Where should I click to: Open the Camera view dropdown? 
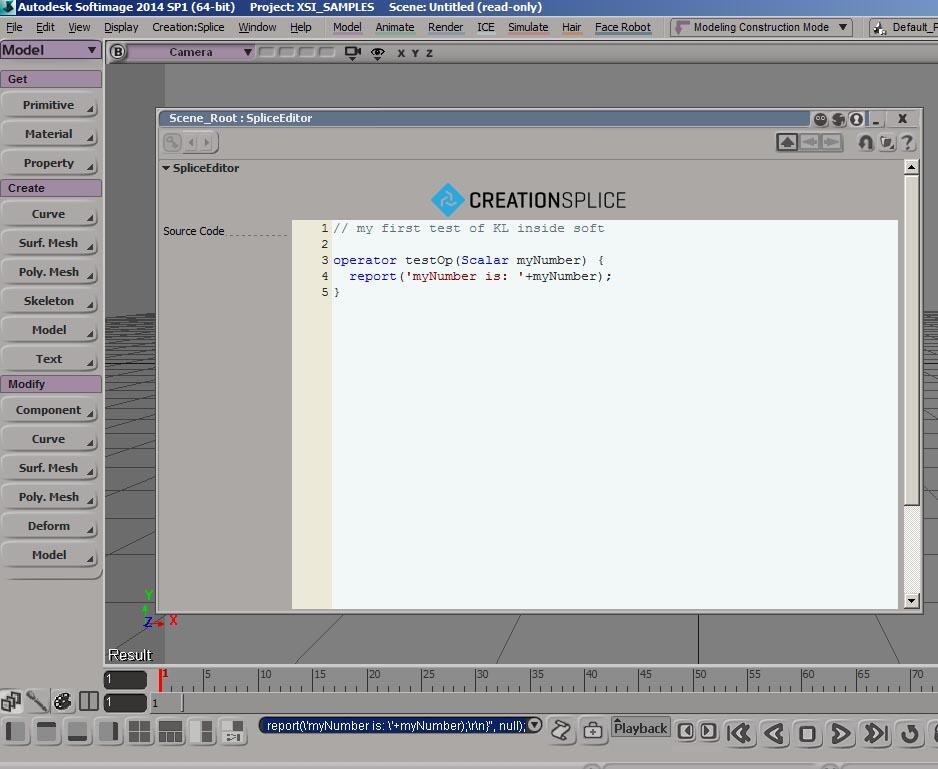[190, 52]
